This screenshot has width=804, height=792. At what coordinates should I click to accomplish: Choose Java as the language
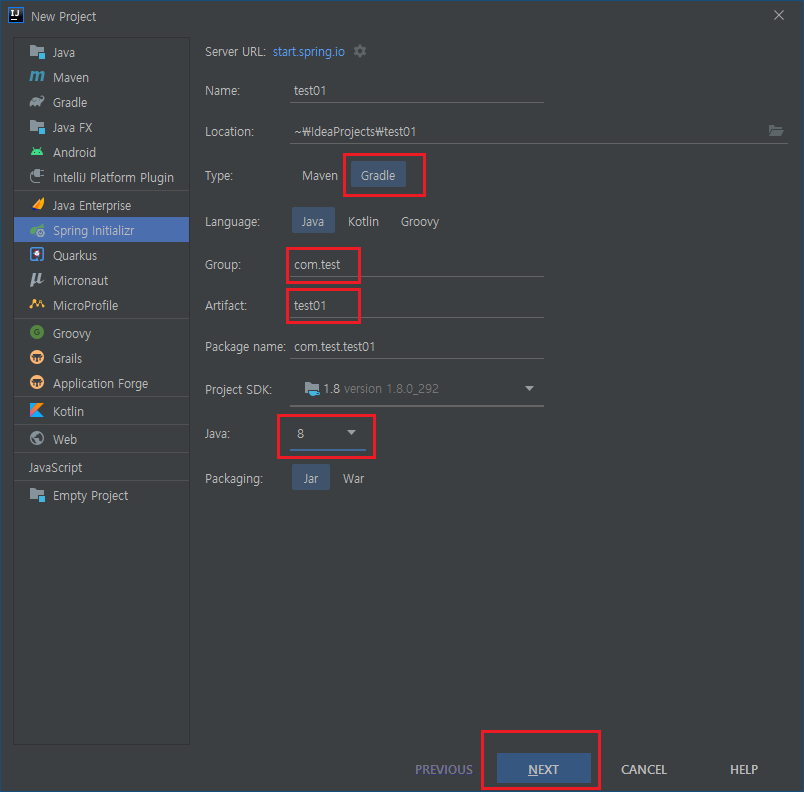tap(313, 221)
